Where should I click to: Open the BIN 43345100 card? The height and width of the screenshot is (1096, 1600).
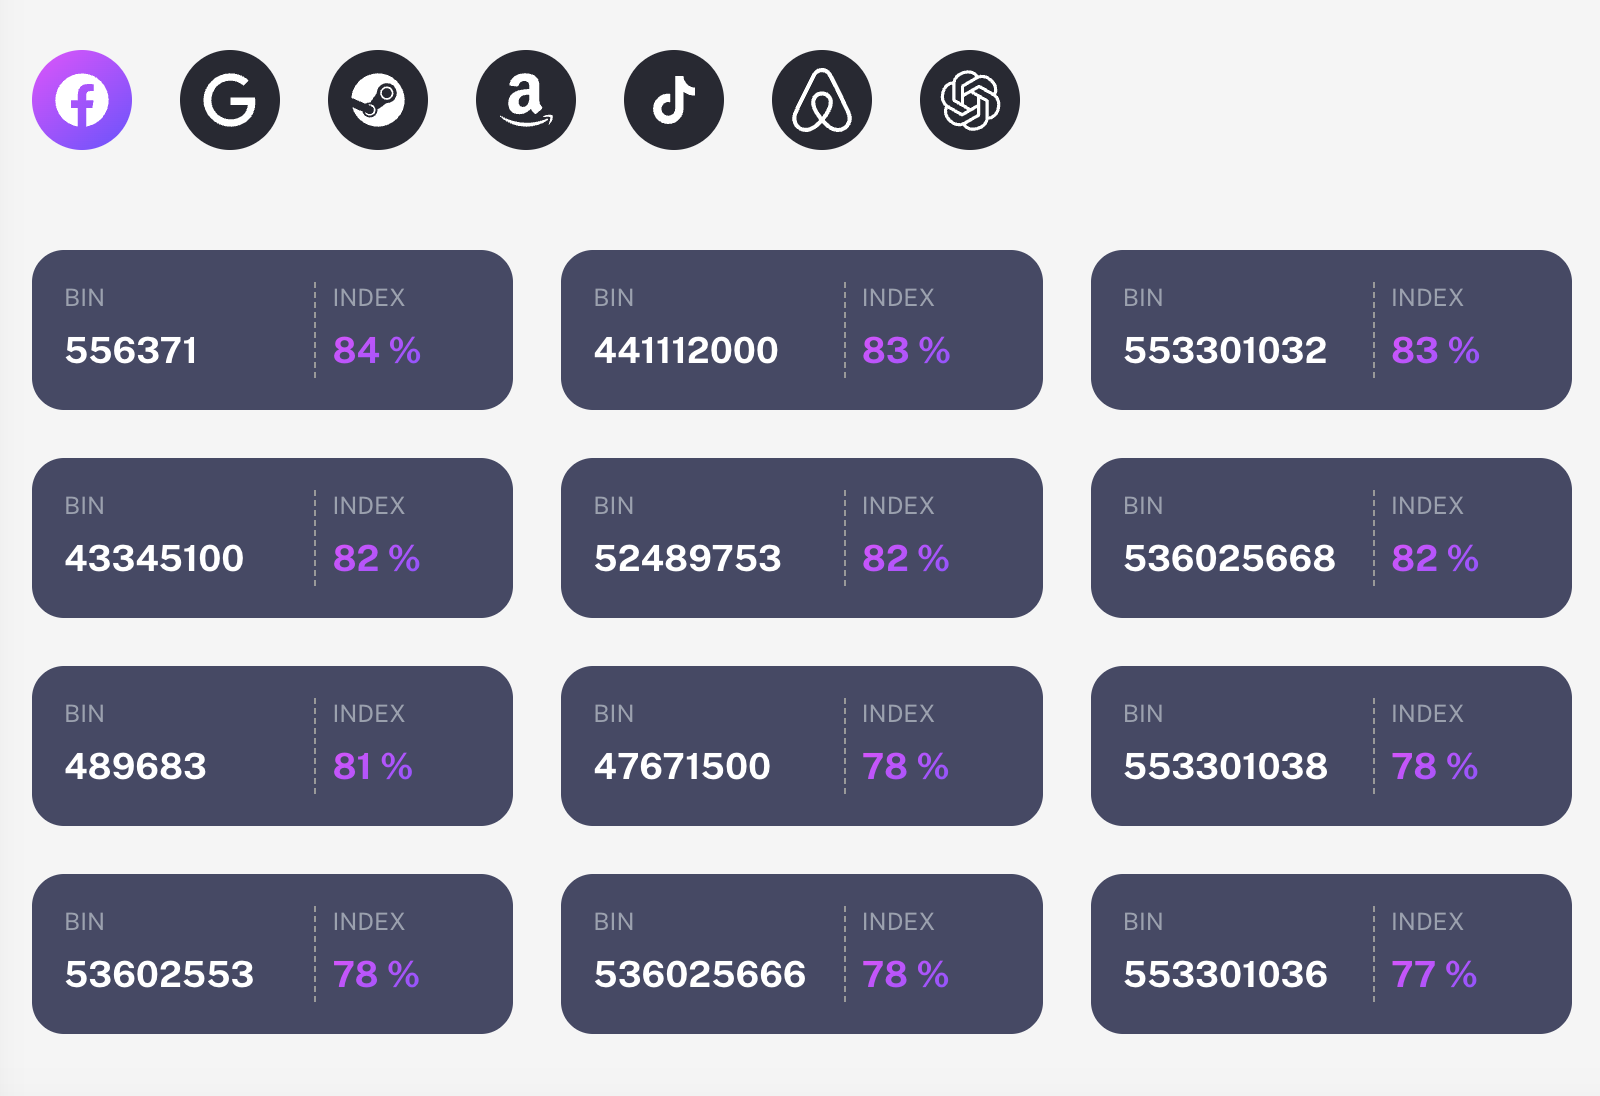tap(272, 538)
